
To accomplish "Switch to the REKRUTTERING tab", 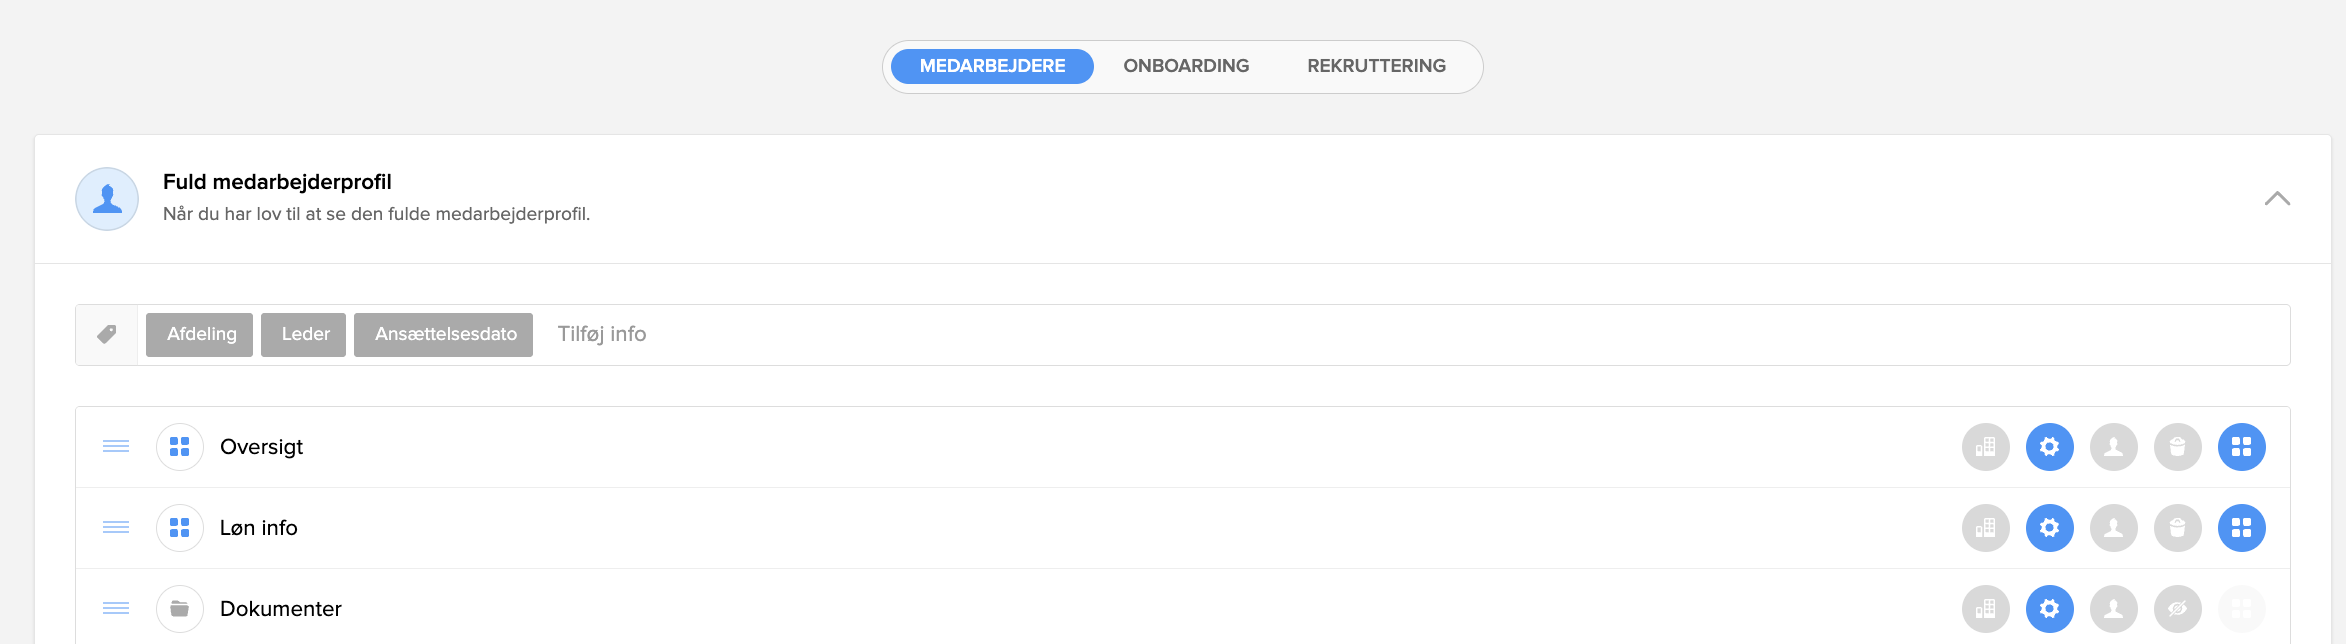I will pos(1376,66).
